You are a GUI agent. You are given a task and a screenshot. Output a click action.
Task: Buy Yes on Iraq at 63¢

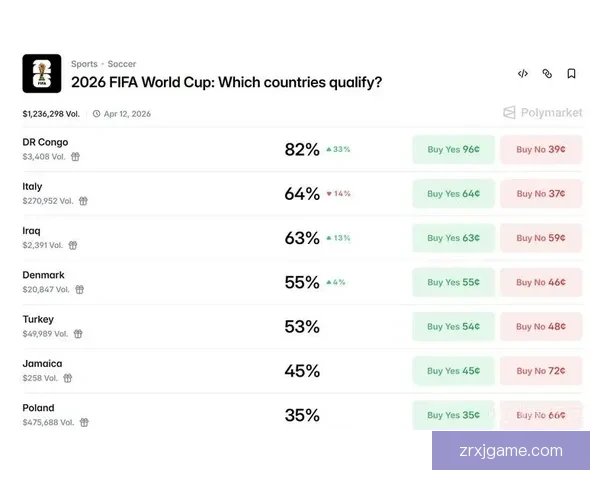click(453, 238)
